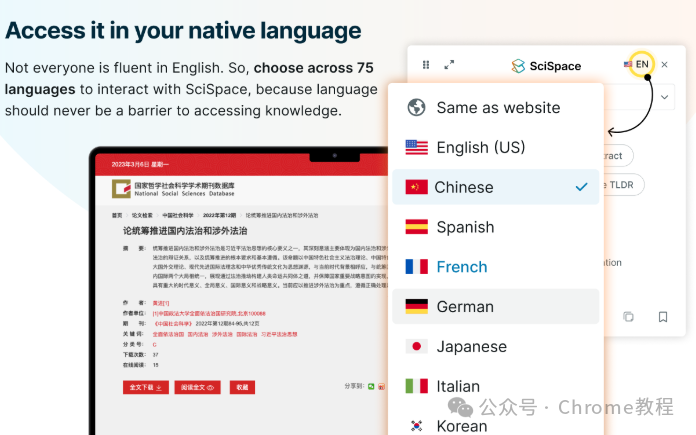
Task: Select Korean language option
Action: click(x=496, y=426)
